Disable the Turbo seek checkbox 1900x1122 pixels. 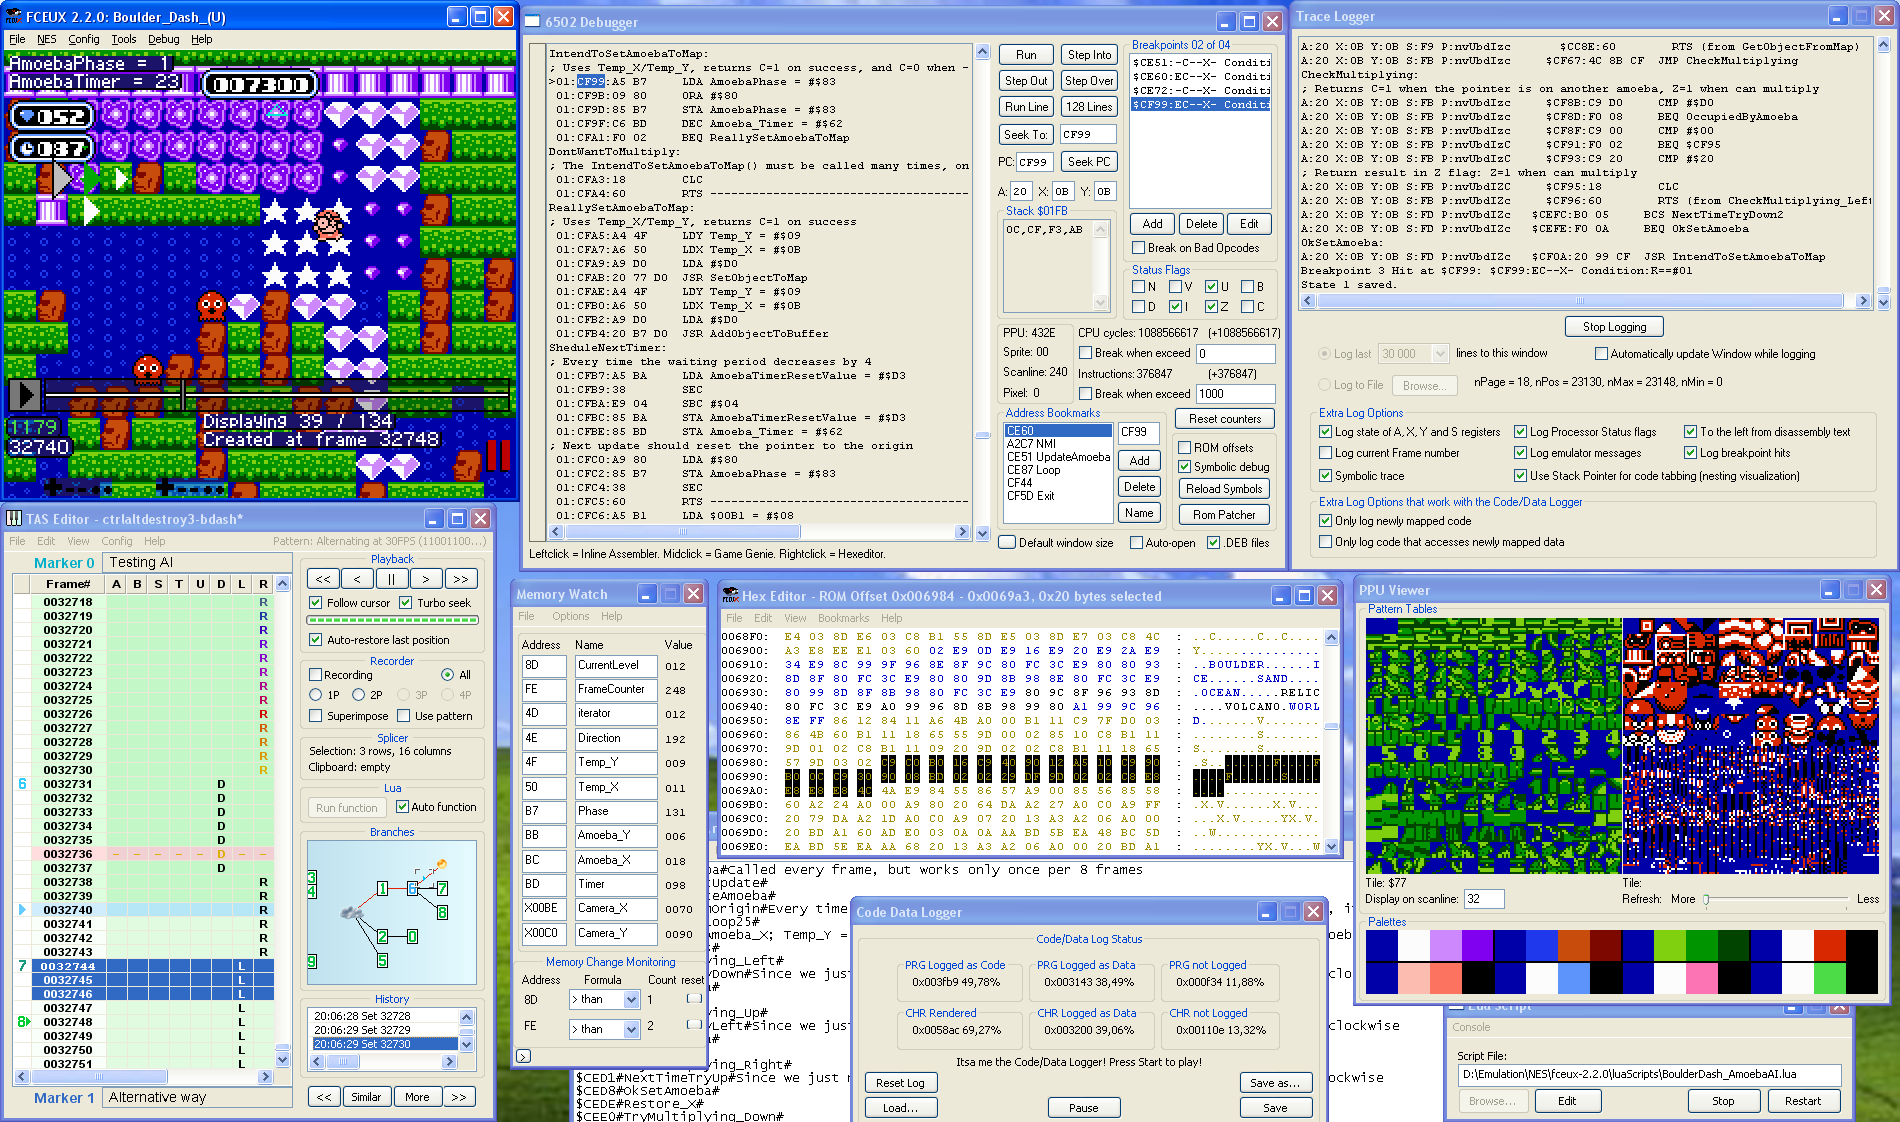click(406, 603)
